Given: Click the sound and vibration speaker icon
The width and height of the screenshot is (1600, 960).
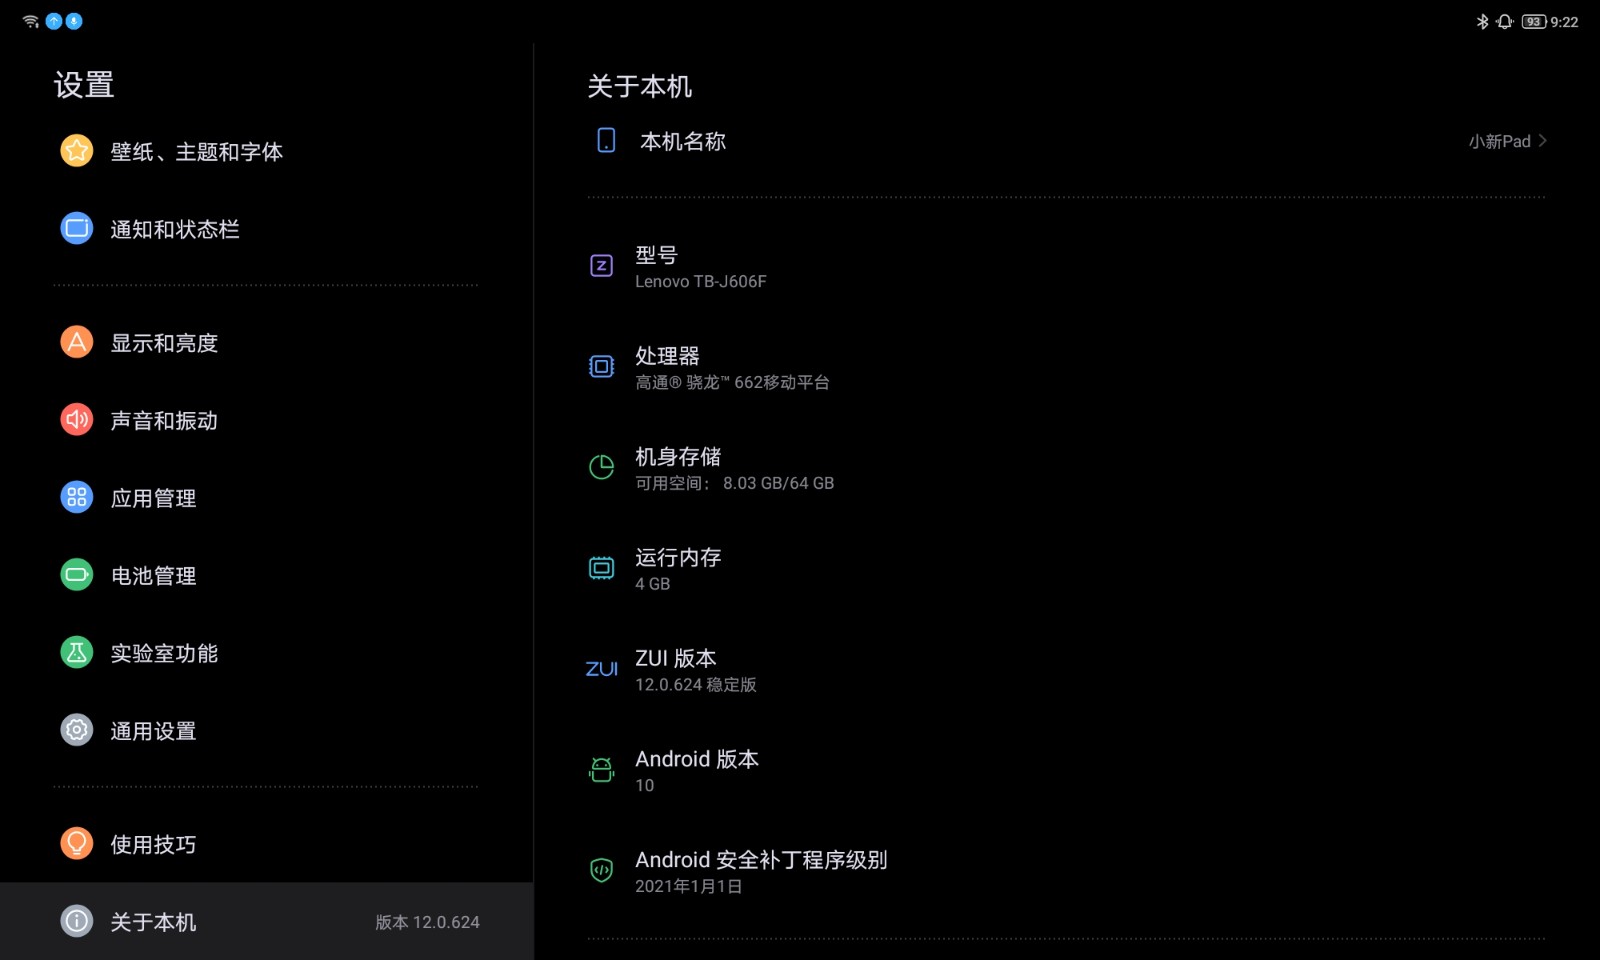Looking at the screenshot, I should click(77, 420).
